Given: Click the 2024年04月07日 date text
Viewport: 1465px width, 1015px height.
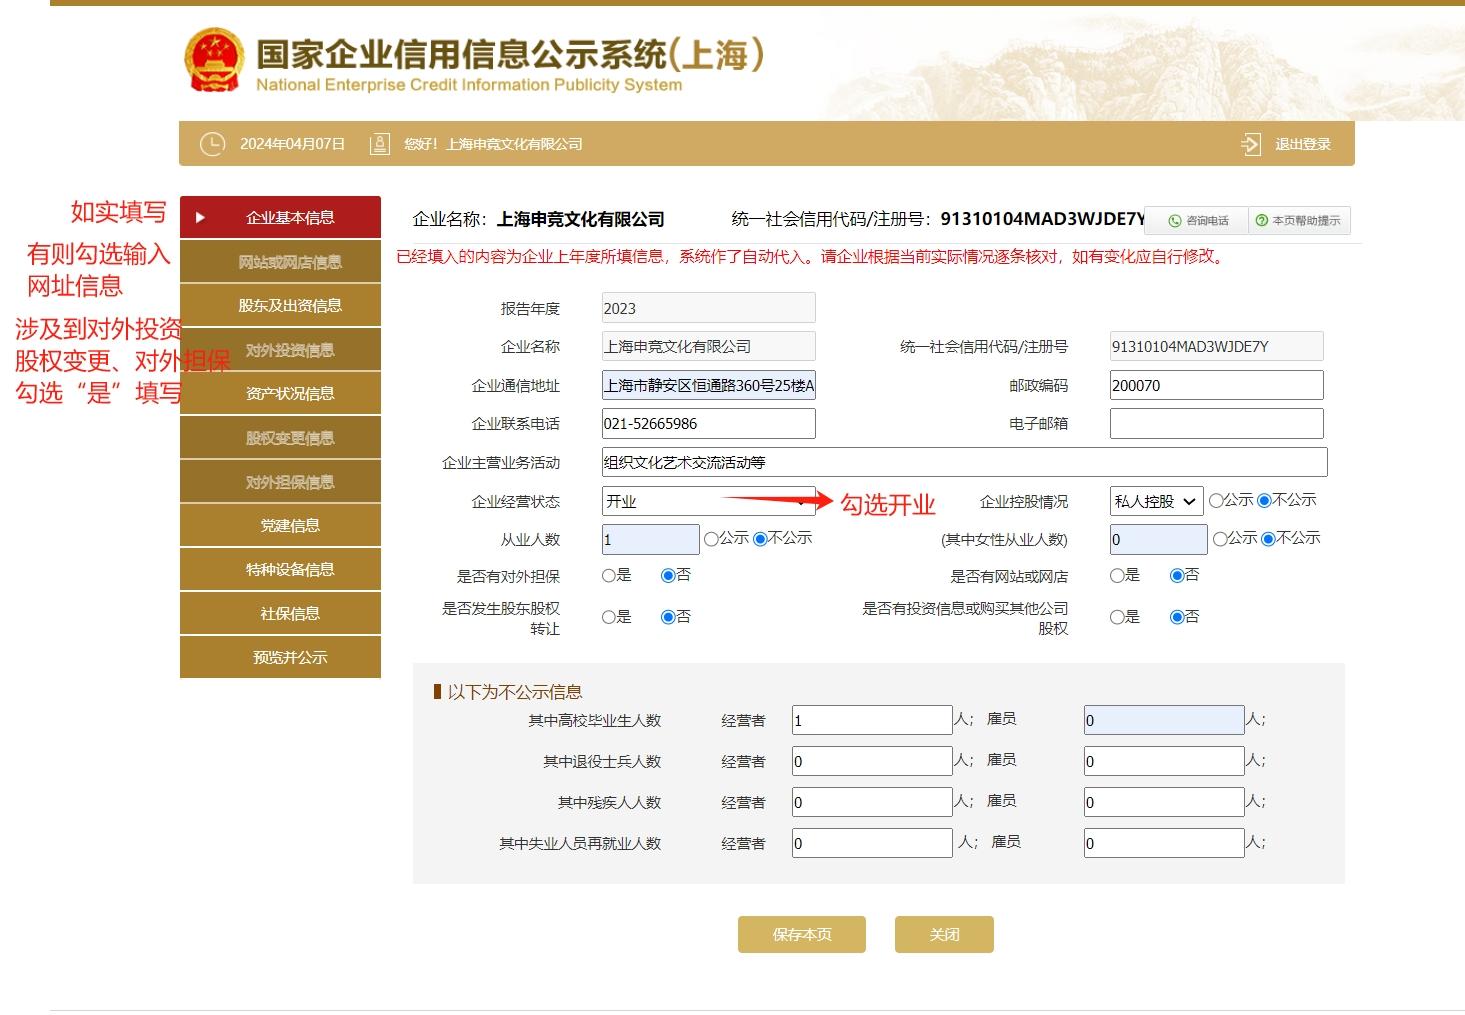Looking at the screenshot, I should (292, 144).
